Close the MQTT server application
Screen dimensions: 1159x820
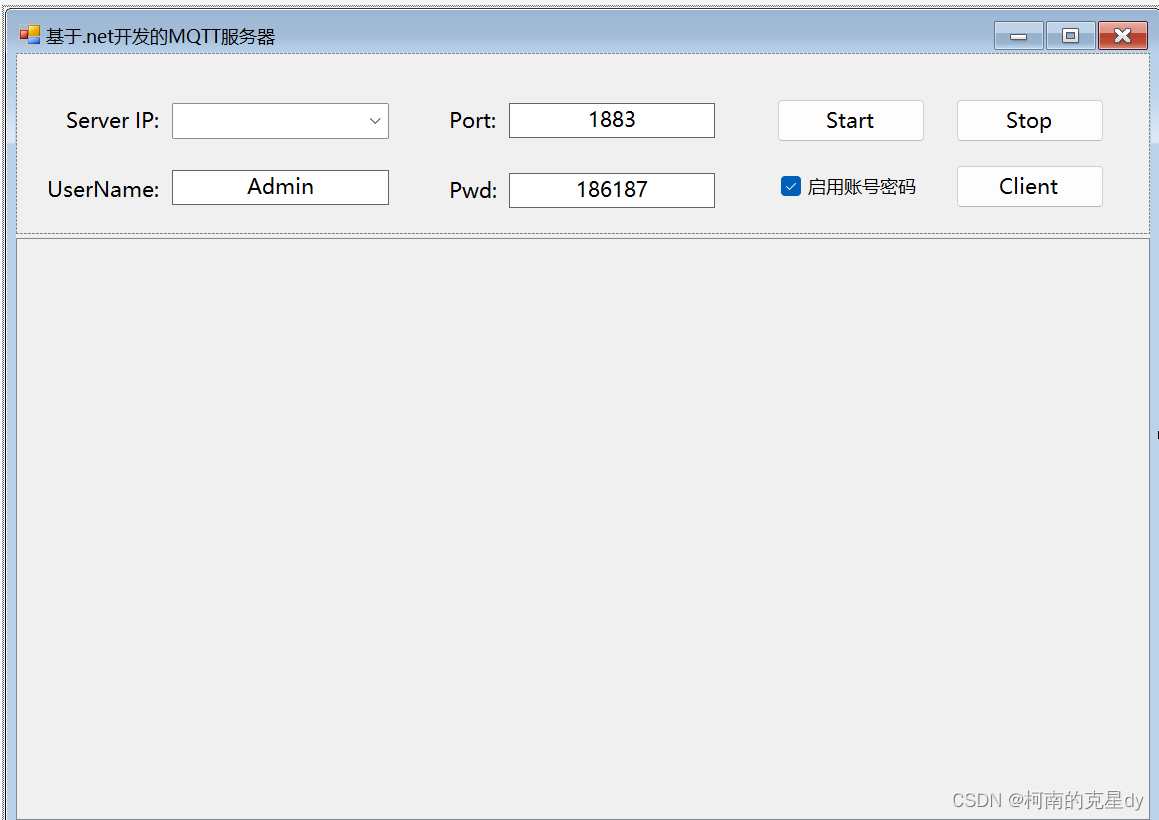pyautogui.click(x=1121, y=35)
